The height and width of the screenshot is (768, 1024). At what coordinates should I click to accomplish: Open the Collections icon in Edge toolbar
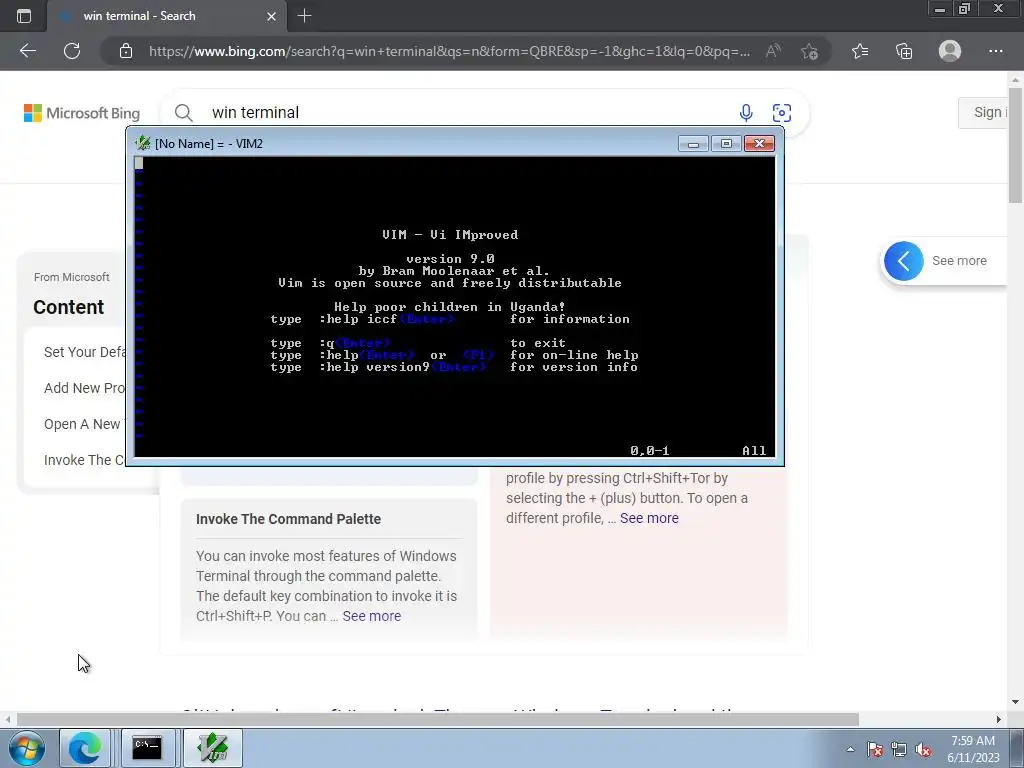[904, 51]
